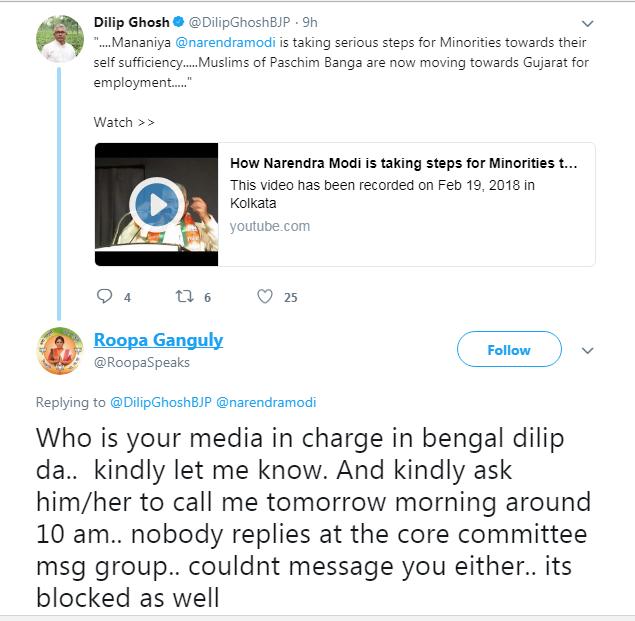The height and width of the screenshot is (621, 635).
Task: Retweet Dilip Ghosh's tweet
Action: point(184,297)
